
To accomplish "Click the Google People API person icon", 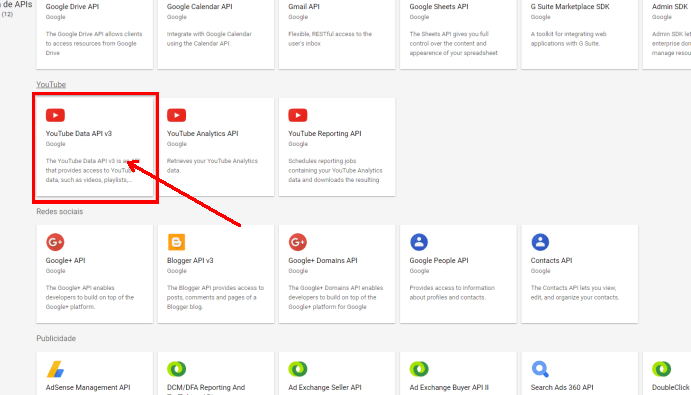I will tap(419, 242).
